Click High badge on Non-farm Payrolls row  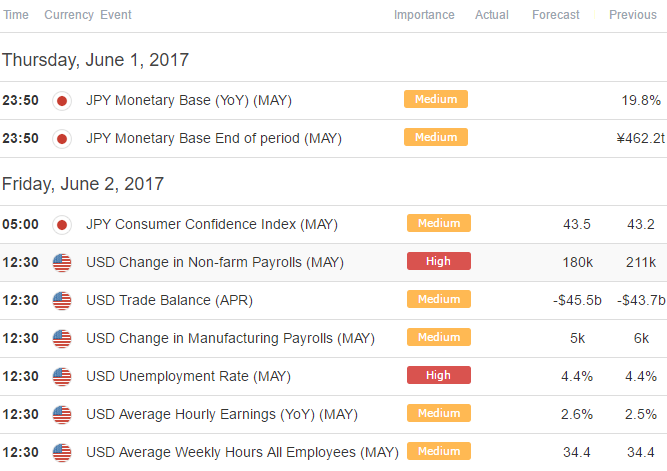pyautogui.click(x=439, y=261)
